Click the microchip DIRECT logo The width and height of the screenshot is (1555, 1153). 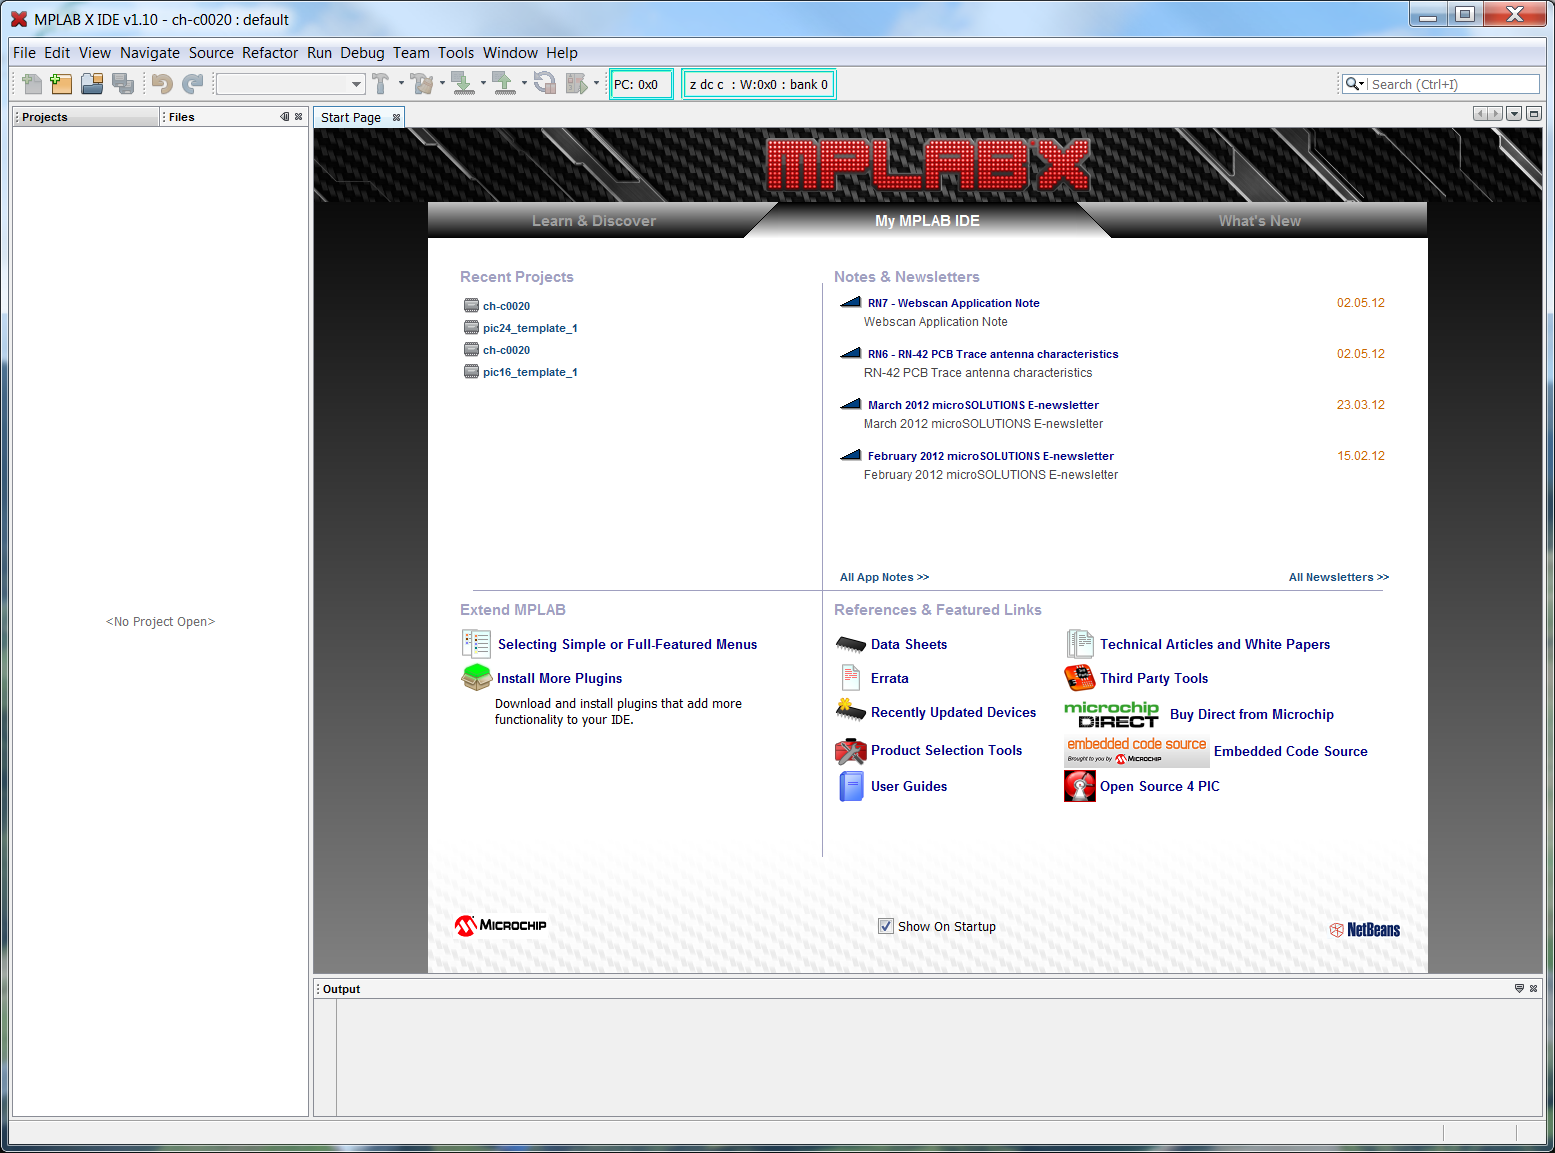tap(1111, 714)
